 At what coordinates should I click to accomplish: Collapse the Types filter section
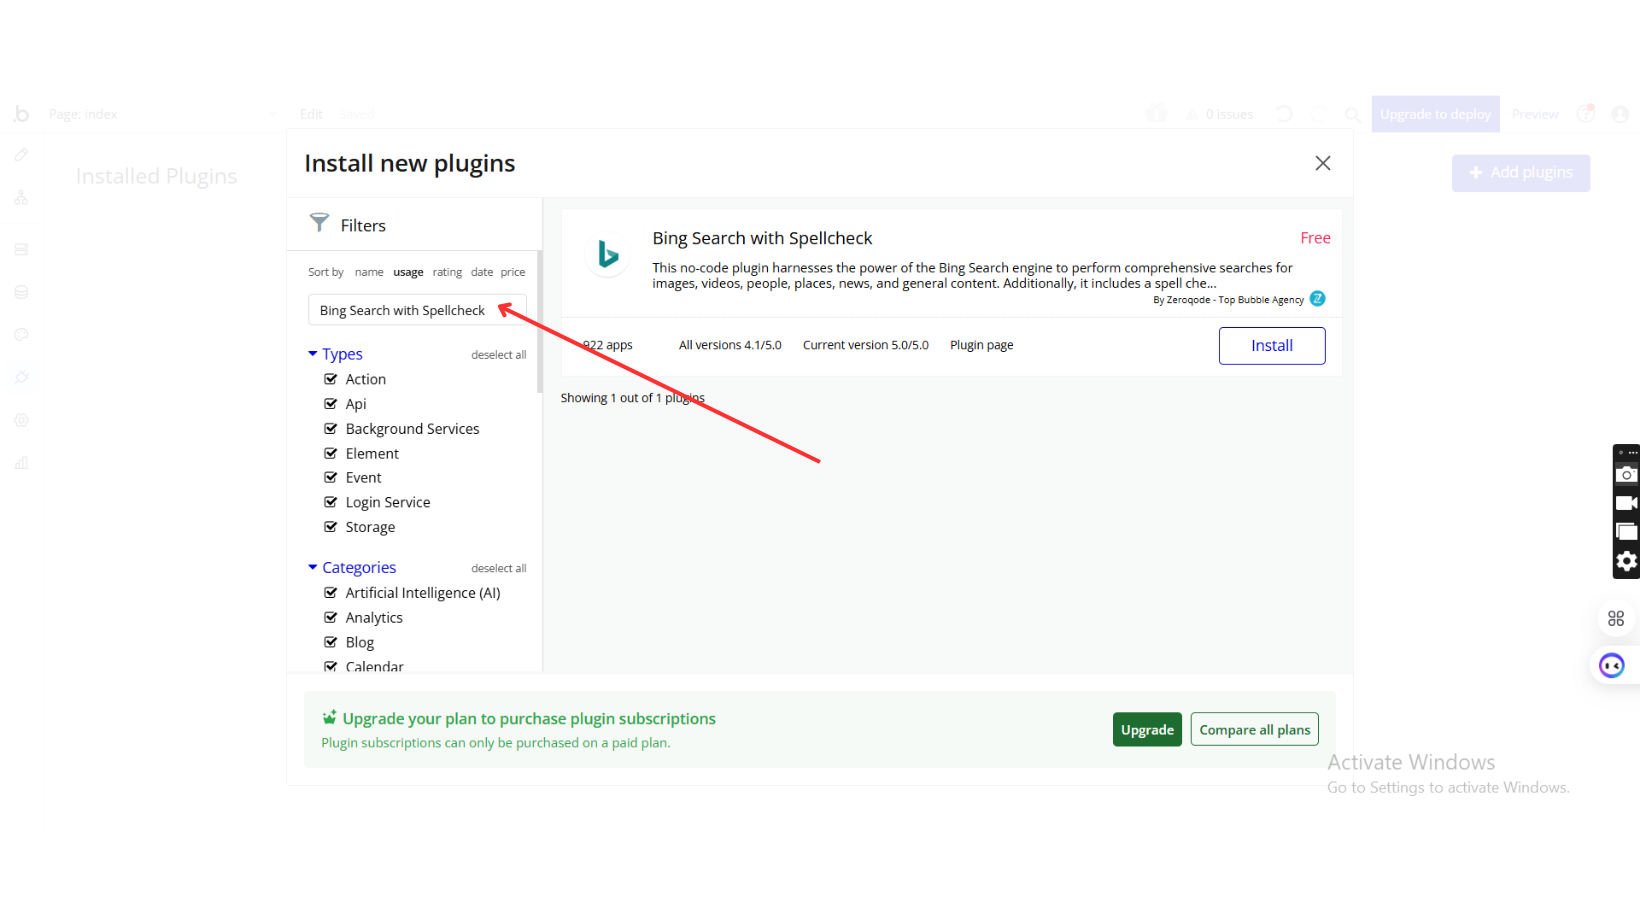[x=313, y=354]
